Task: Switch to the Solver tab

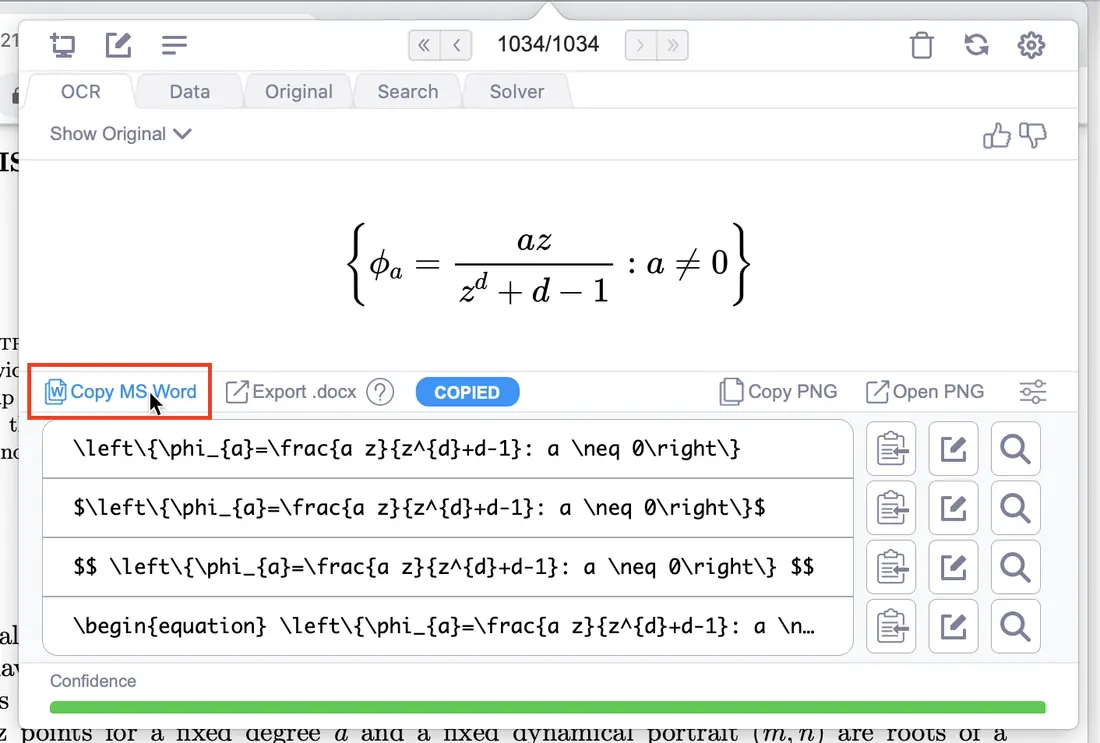Action: point(517,92)
